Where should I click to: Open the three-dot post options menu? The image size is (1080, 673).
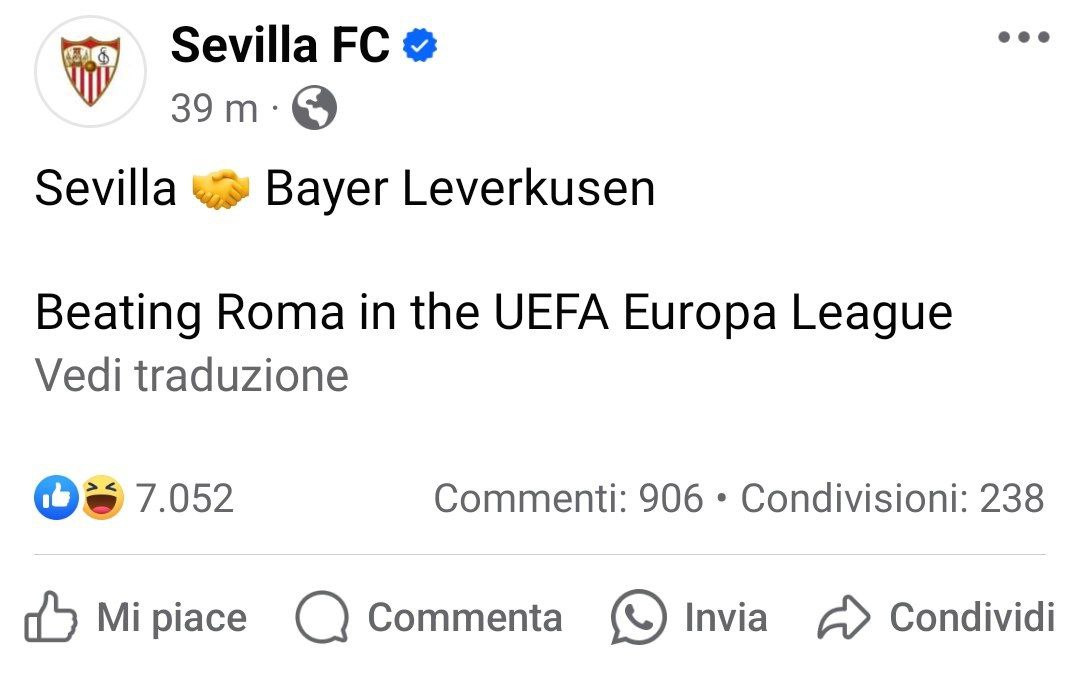tap(1024, 37)
